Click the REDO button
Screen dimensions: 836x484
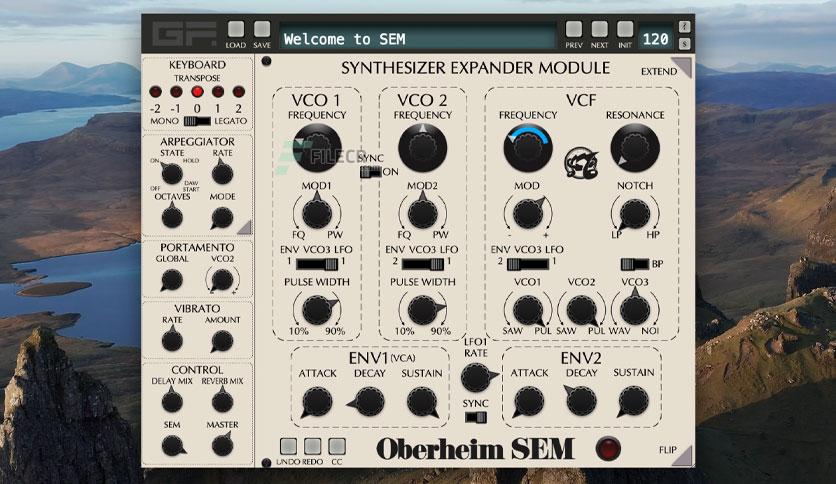[x=312, y=446]
